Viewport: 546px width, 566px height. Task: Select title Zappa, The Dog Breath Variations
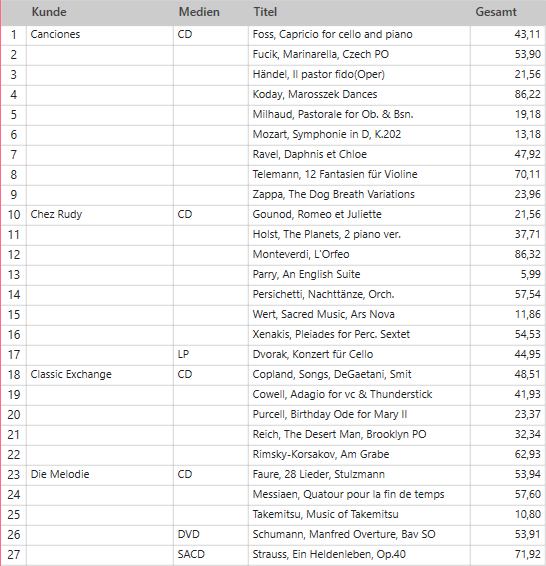coord(359,195)
